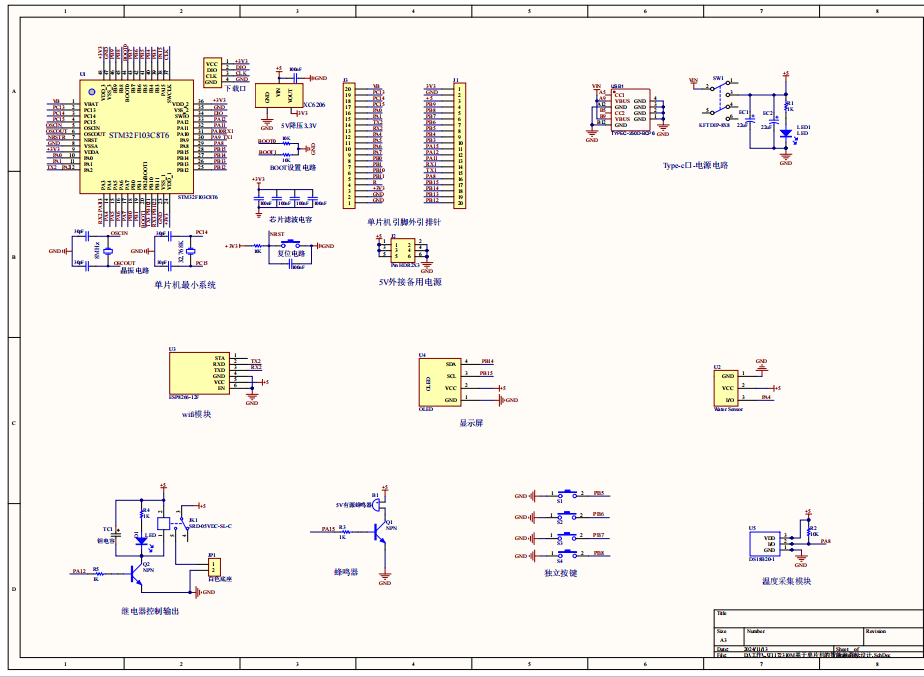The image size is (924, 677).
Task: Click the left J1 20-pin header connector
Action: pyautogui.click(x=349, y=146)
